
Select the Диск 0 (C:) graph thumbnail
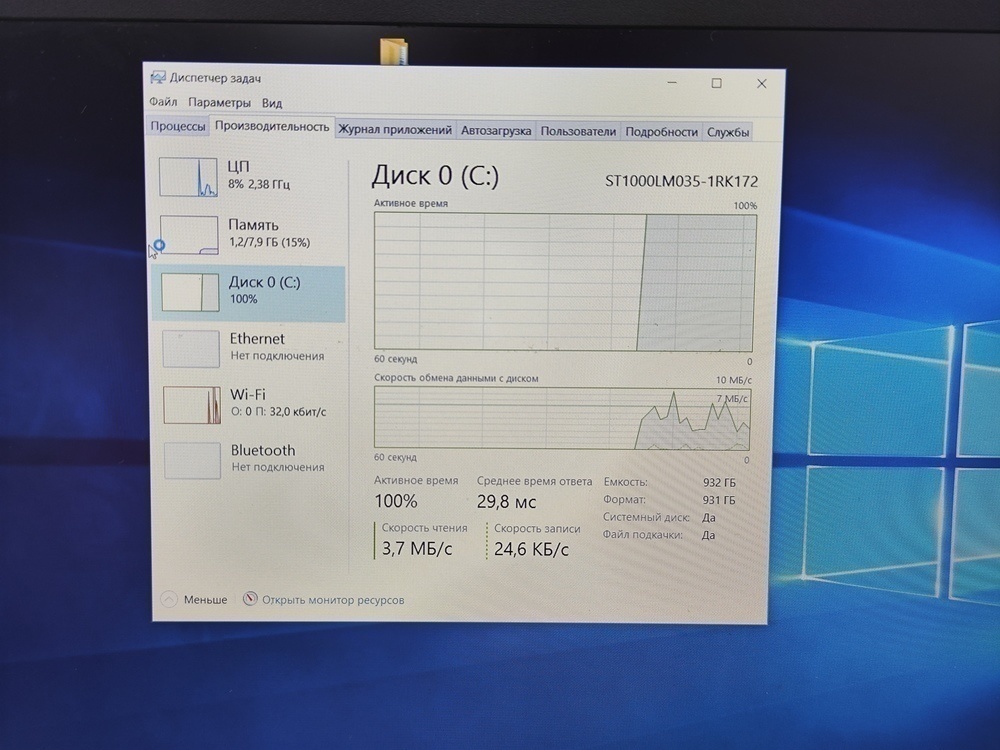[x=190, y=292]
